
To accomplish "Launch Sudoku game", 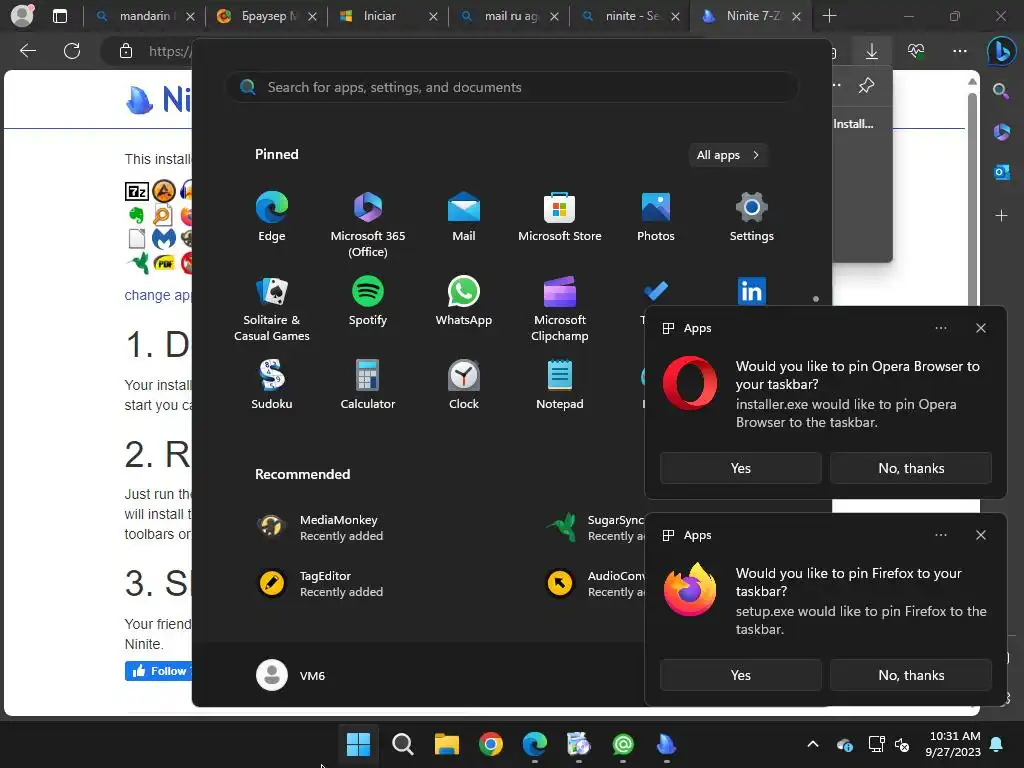I will coord(272,385).
